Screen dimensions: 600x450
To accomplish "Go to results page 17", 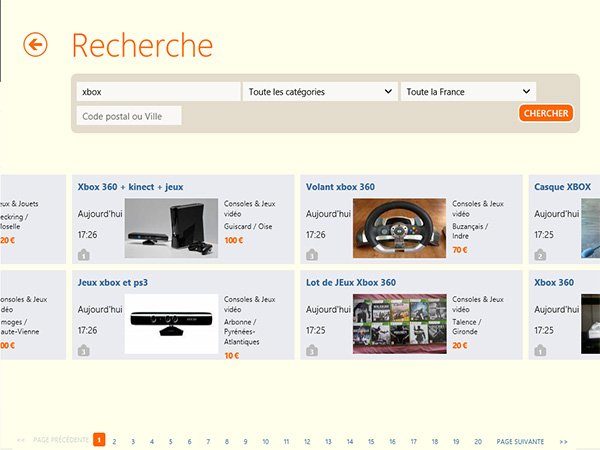I will [414, 441].
